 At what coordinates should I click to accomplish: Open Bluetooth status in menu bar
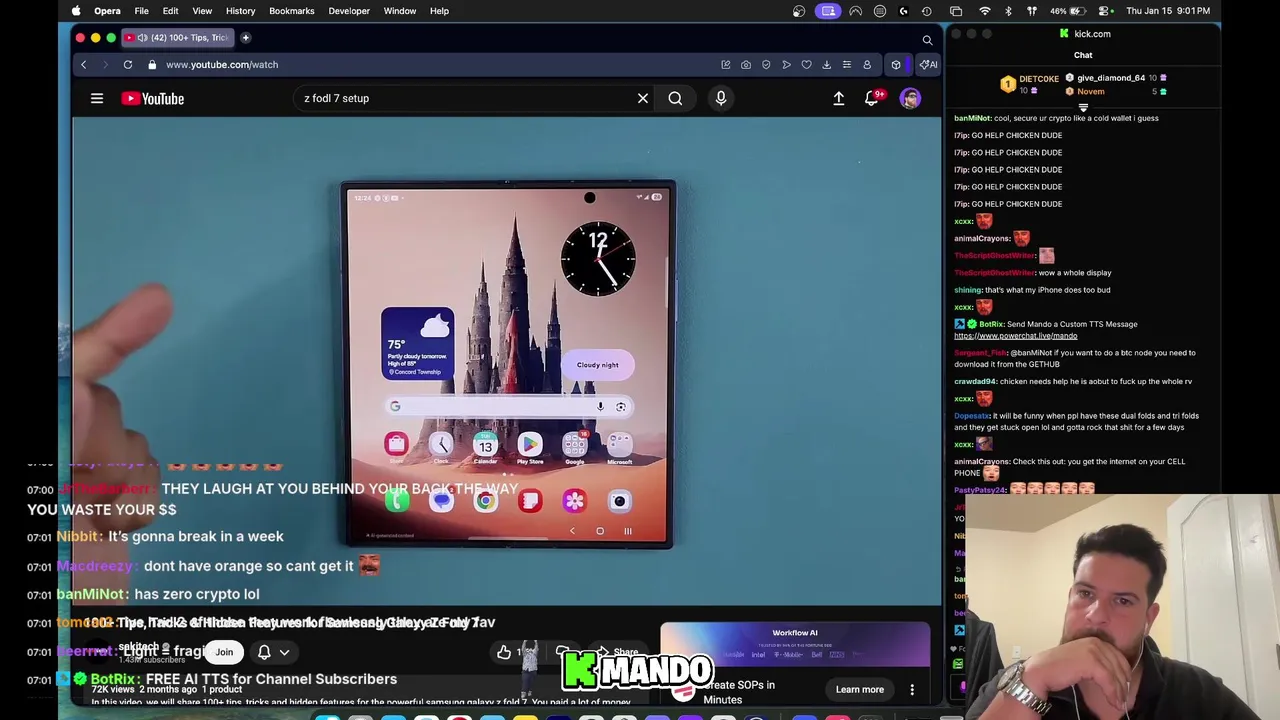pyautogui.click(x=1008, y=11)
